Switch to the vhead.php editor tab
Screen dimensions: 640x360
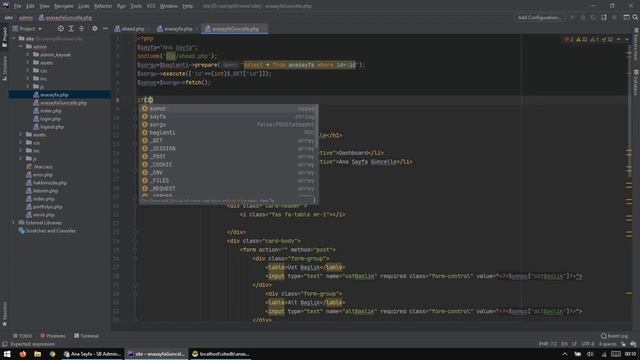tap(132, 29)
